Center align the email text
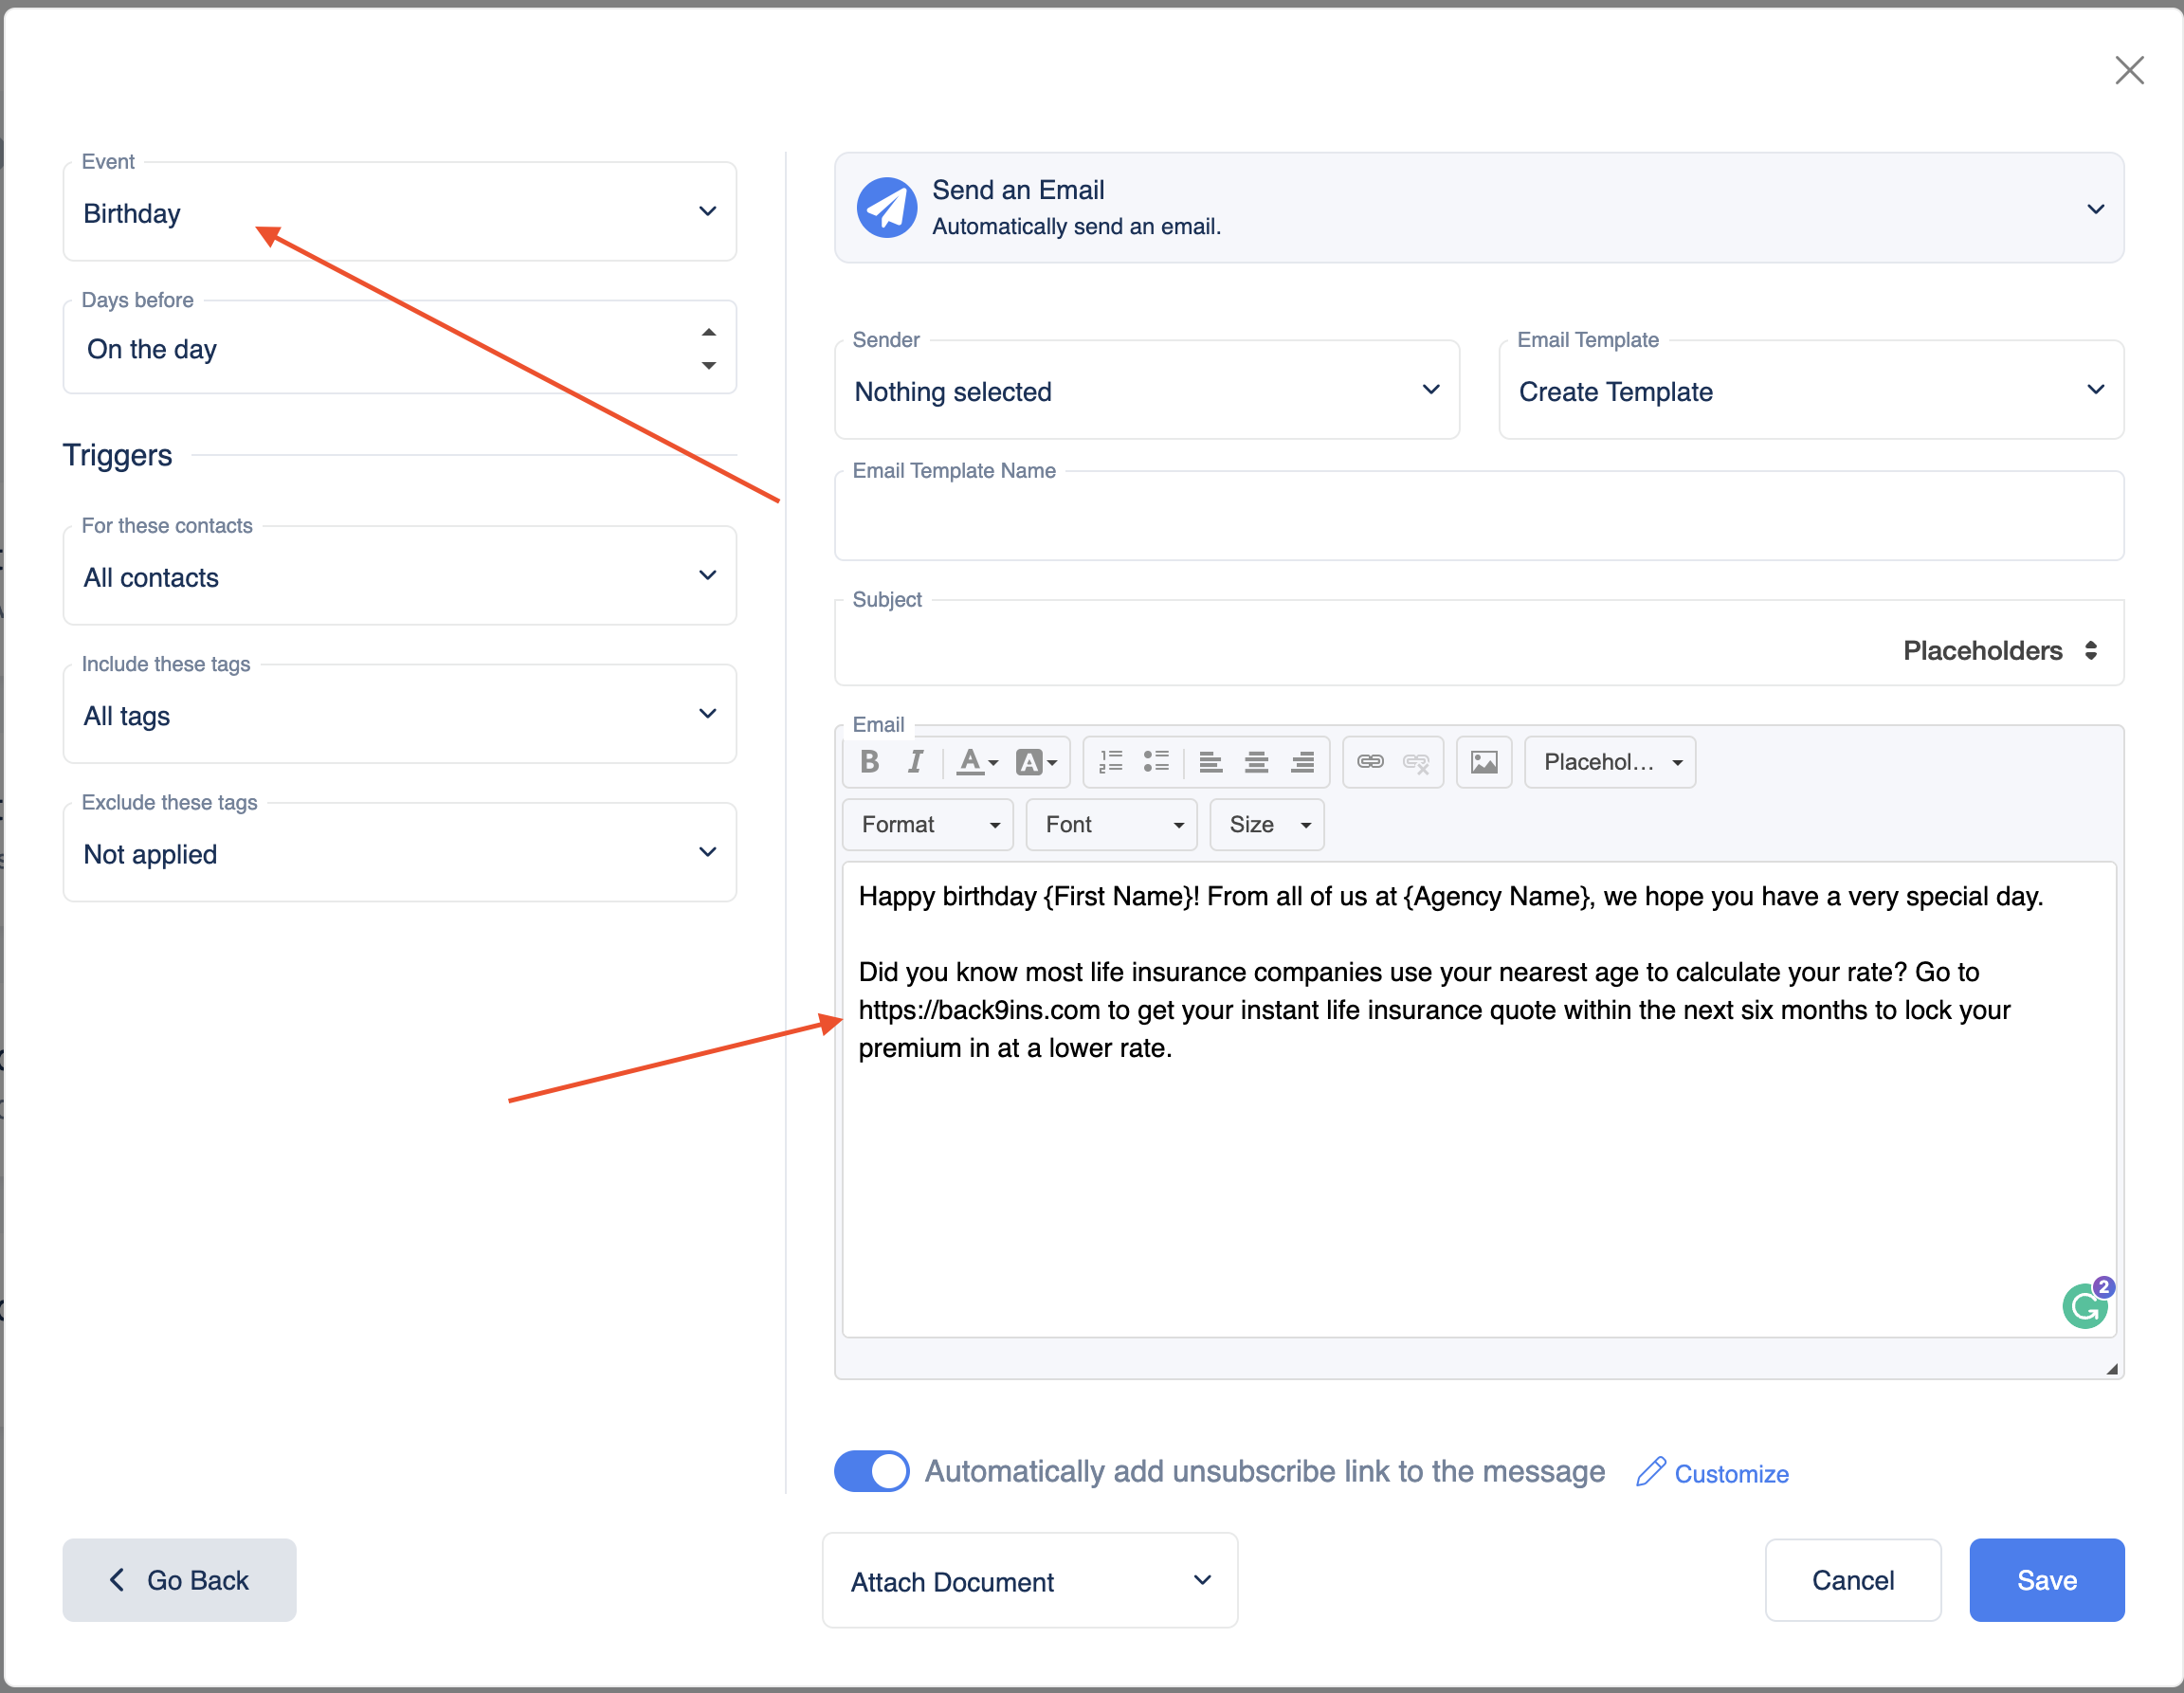The image size is (2184, 1693). point(1256,762)
